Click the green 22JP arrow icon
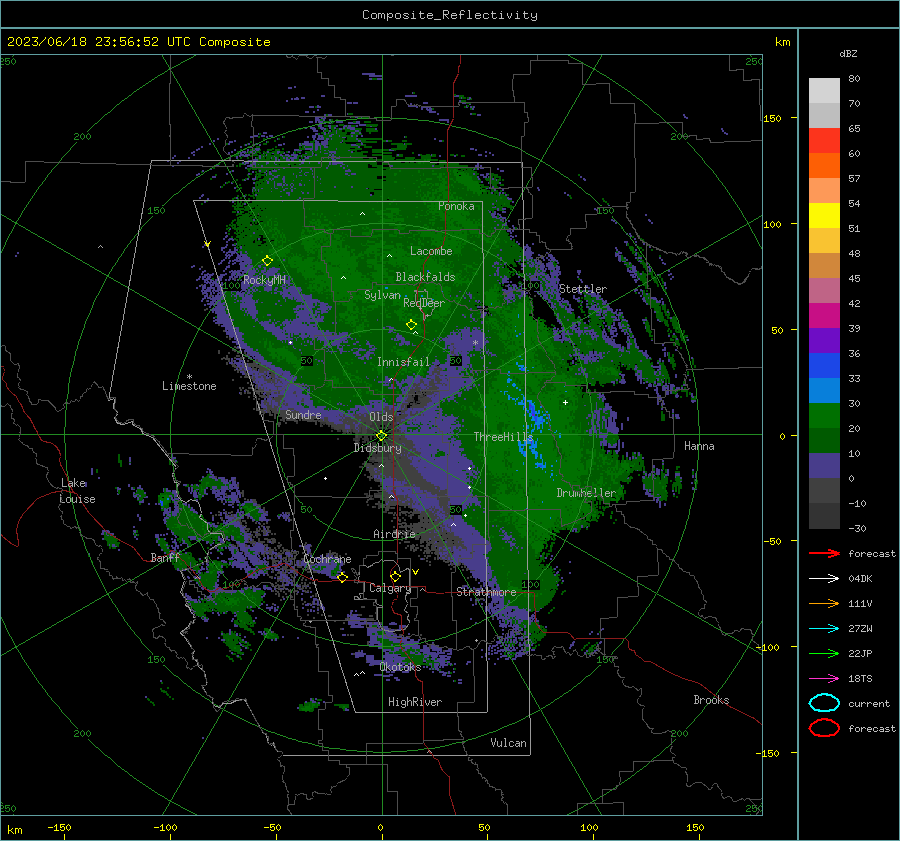This screenshot has height=841, width=900. tap(824, 653)
